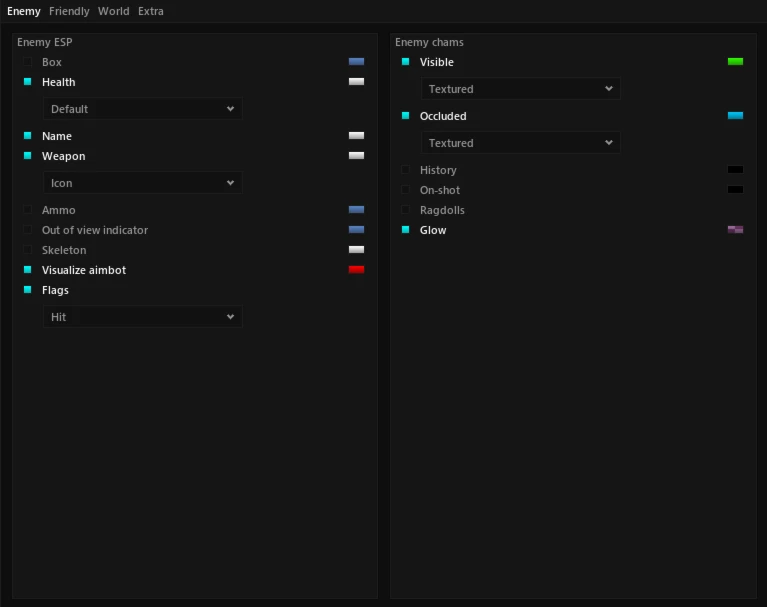
Task: Expand the Weapon Icon dropdown
Action: pyautogui.click(x=142, y=182)
